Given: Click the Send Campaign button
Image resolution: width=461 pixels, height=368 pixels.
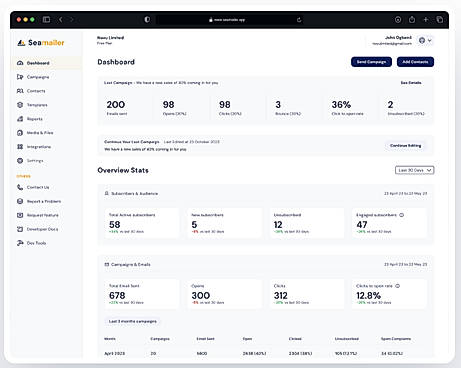Looking at the screenshot, I should point(371,62).
